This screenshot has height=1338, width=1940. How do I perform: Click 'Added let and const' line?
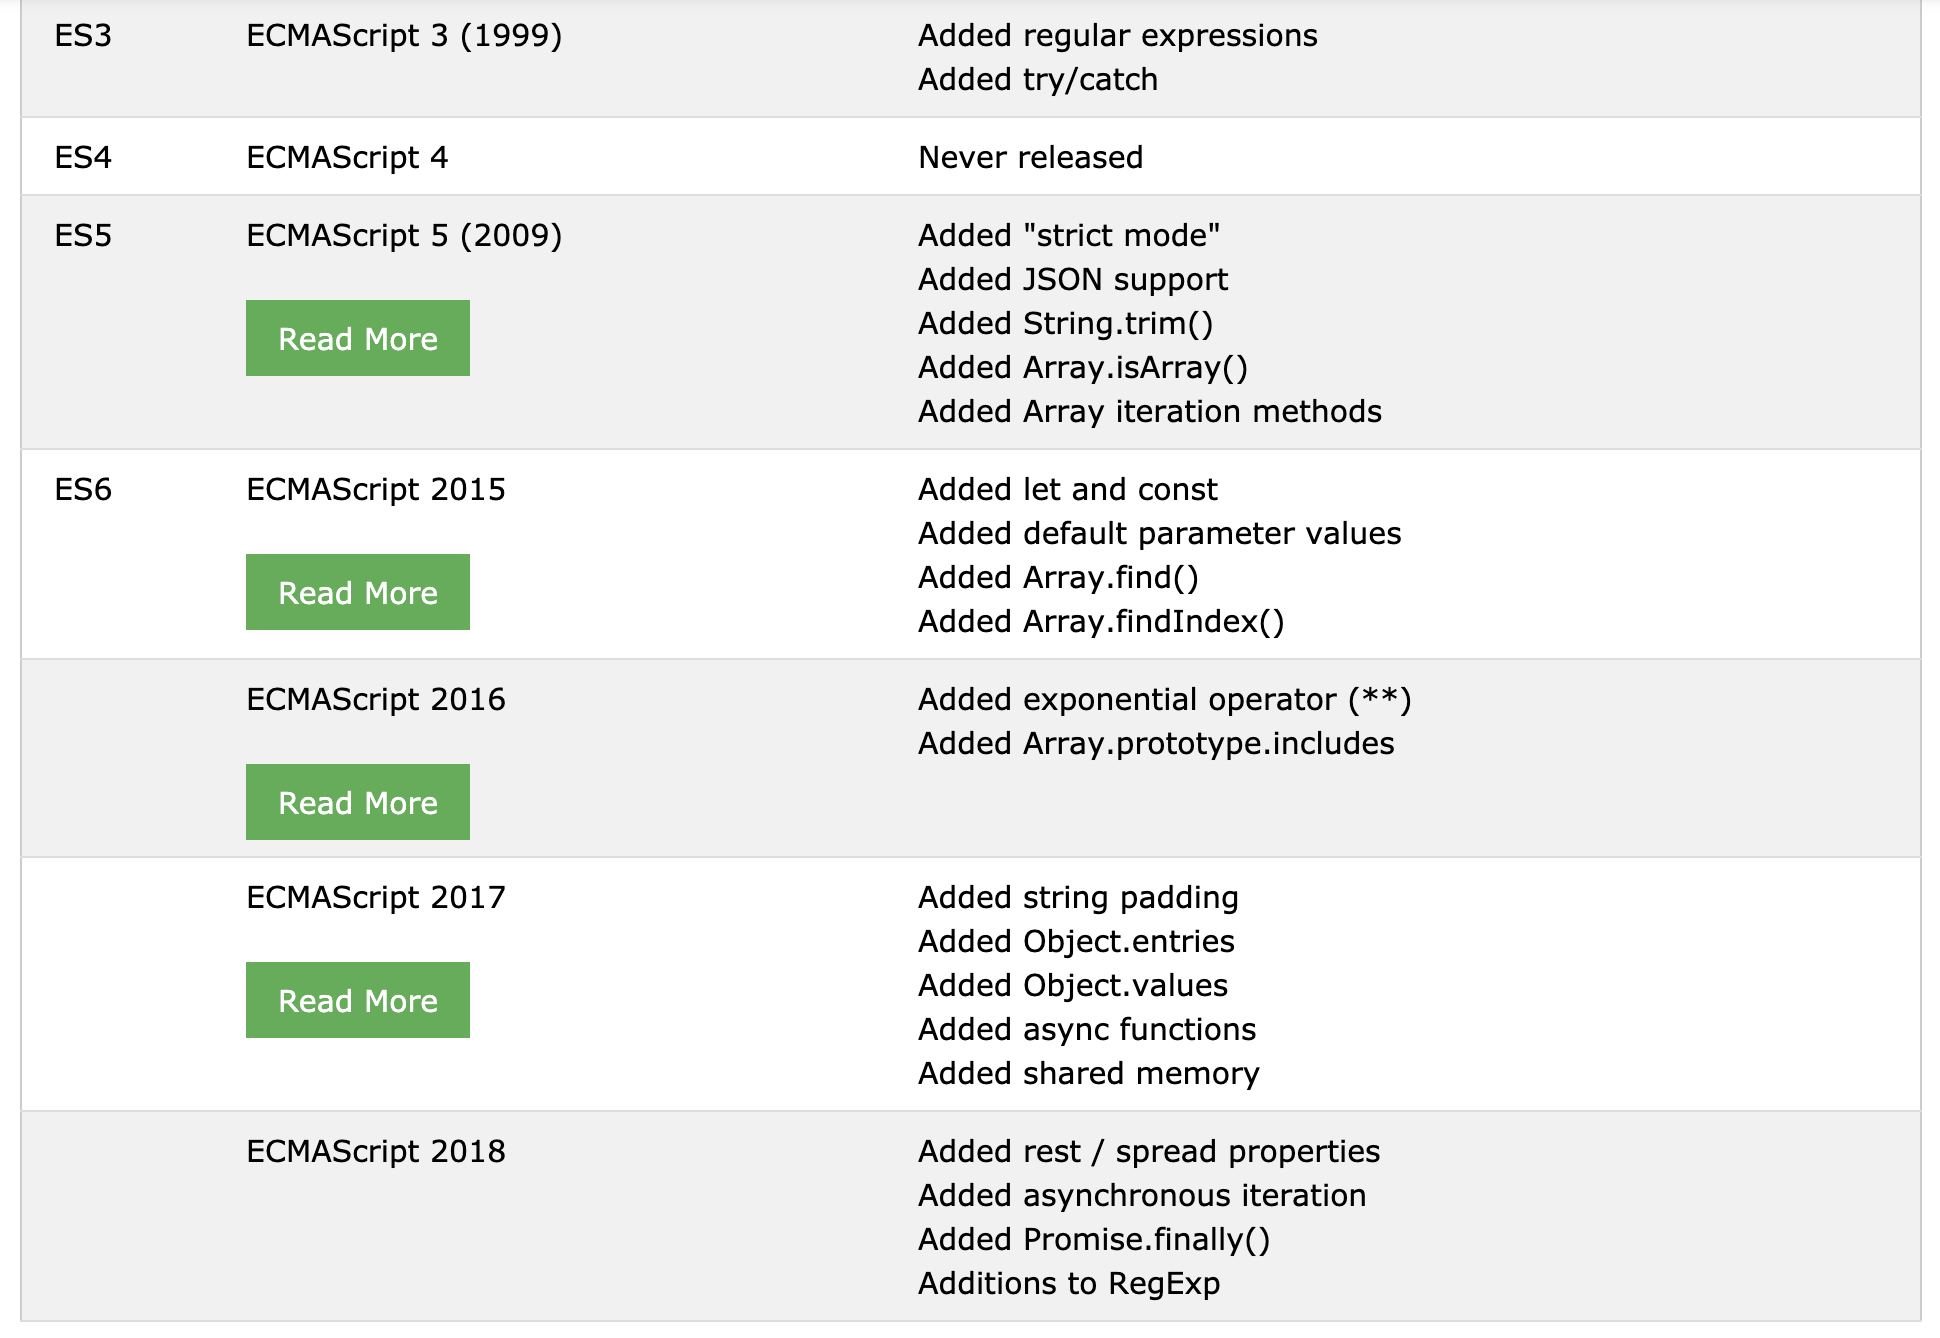(1067, 490)
